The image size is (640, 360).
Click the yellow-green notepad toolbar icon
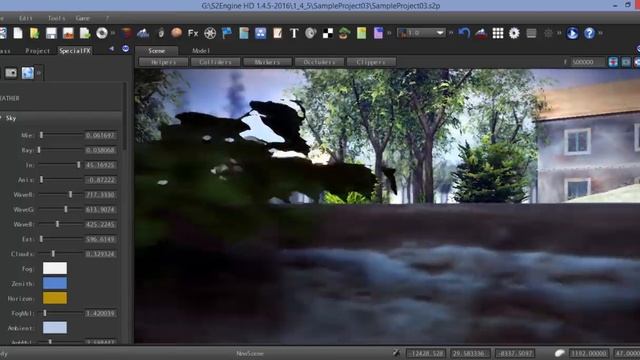(x=362, y=33)
